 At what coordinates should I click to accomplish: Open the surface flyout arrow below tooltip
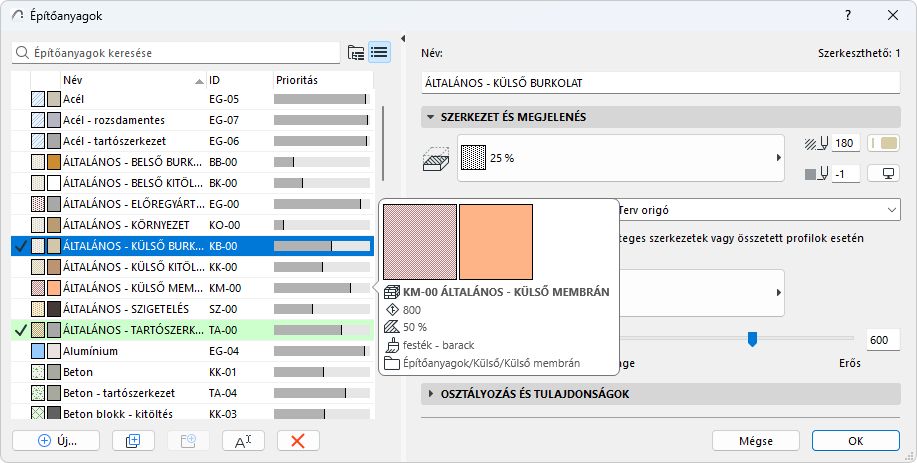(x=778, y=292)
